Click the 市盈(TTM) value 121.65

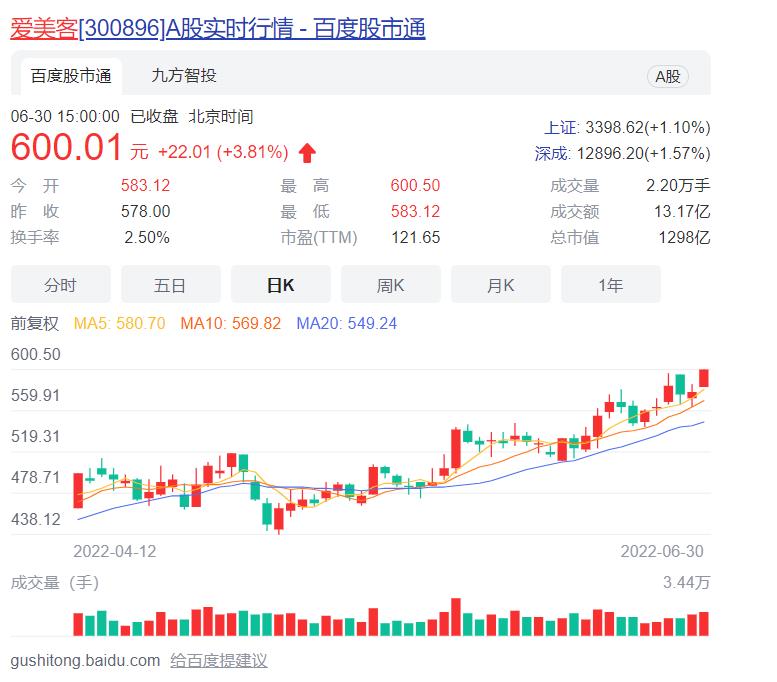tap(416, 237)
